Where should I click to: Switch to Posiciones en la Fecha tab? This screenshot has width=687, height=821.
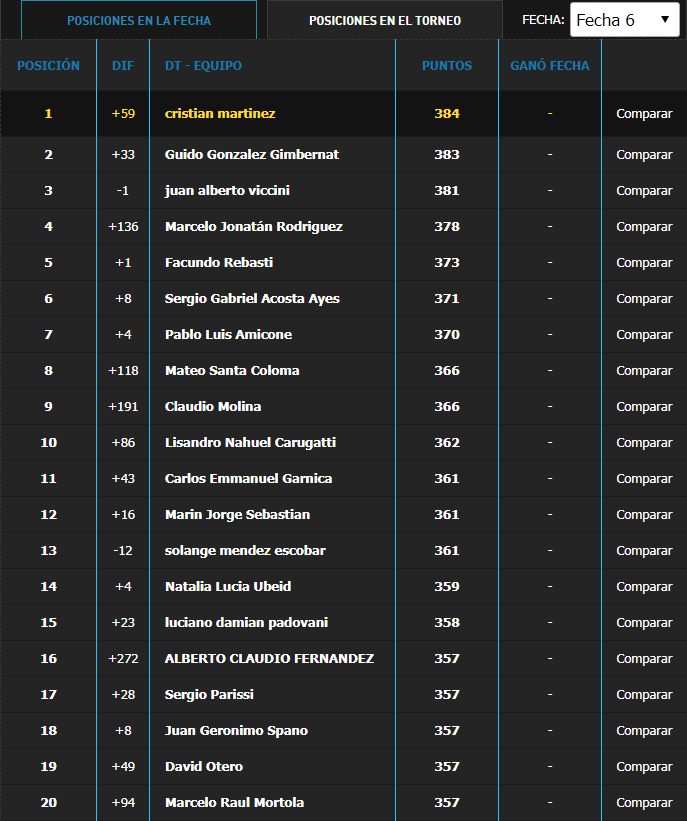pyautogui.click(x=139, y=20)
